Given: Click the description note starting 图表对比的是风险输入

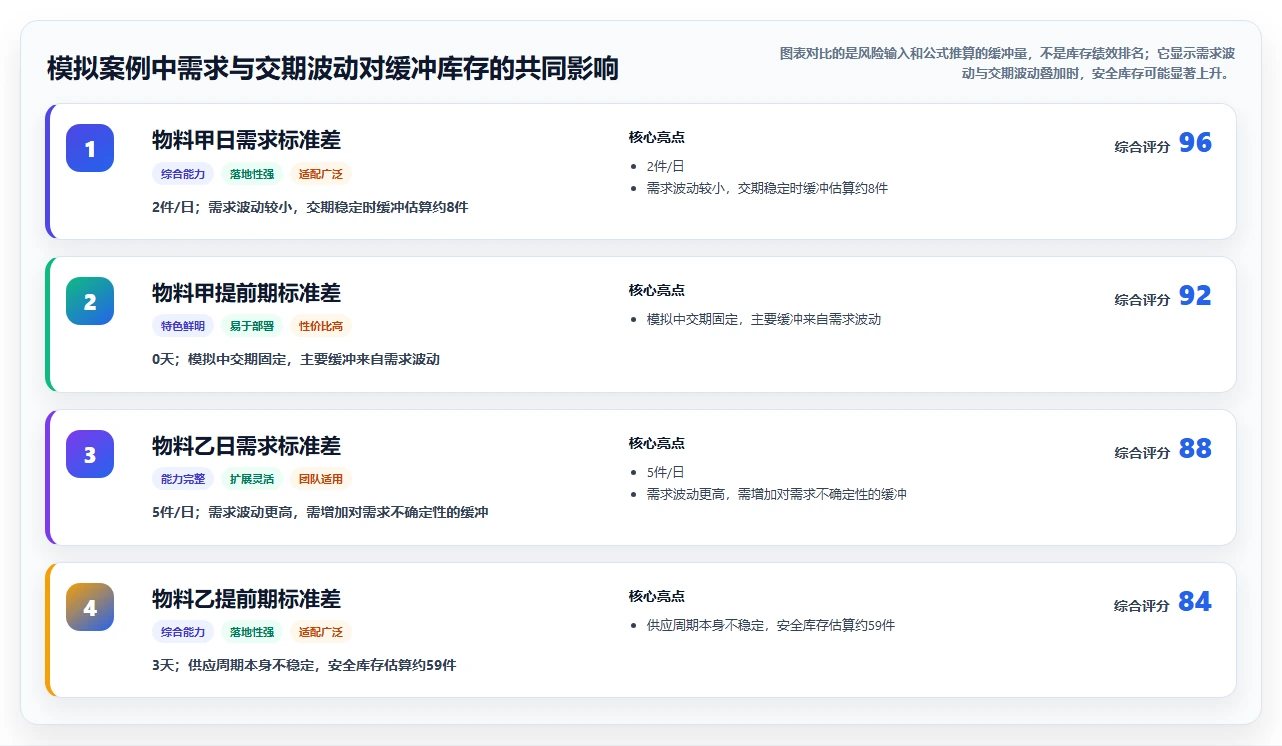Looking at the screenshot, I should pyautogui.click(x=1008, y=63).
